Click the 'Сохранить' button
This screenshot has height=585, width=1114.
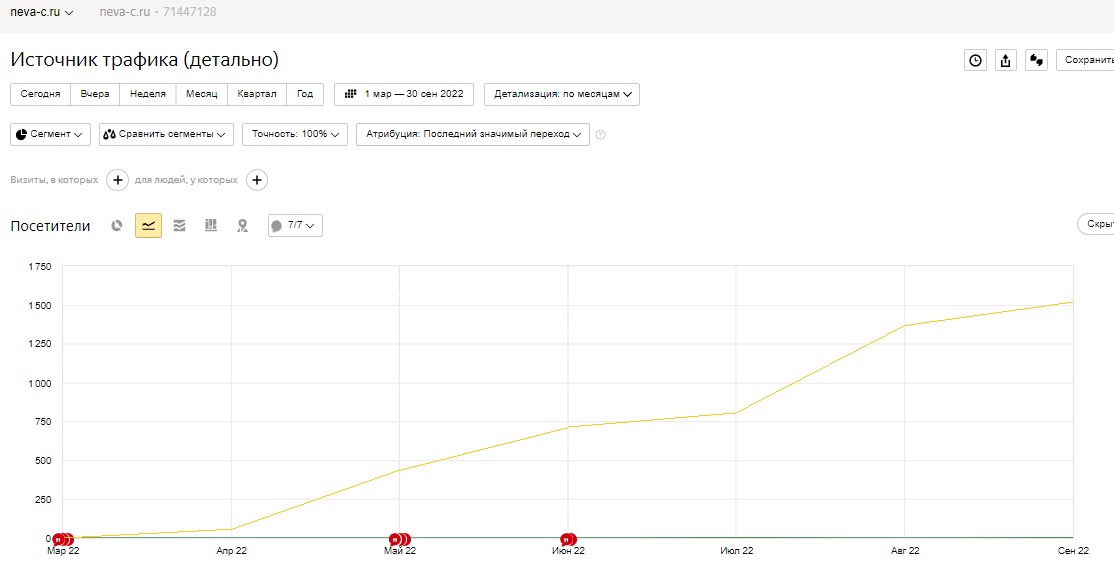(1087, 60)
